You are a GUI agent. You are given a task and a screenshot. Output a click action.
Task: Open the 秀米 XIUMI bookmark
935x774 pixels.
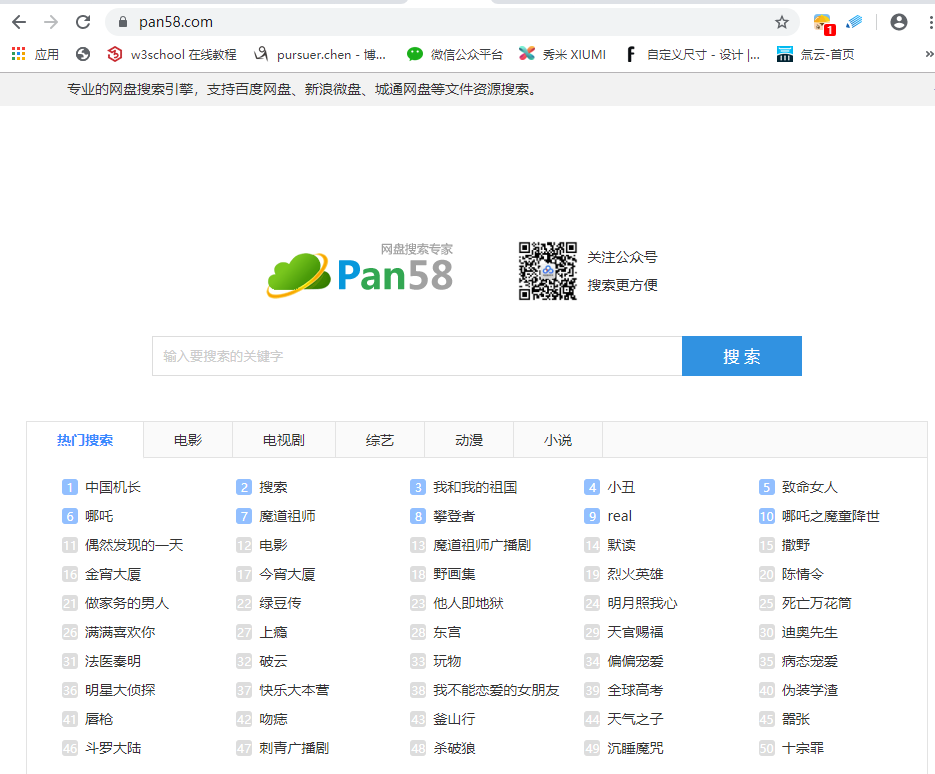pyautogui.click(x=562, y=54)
